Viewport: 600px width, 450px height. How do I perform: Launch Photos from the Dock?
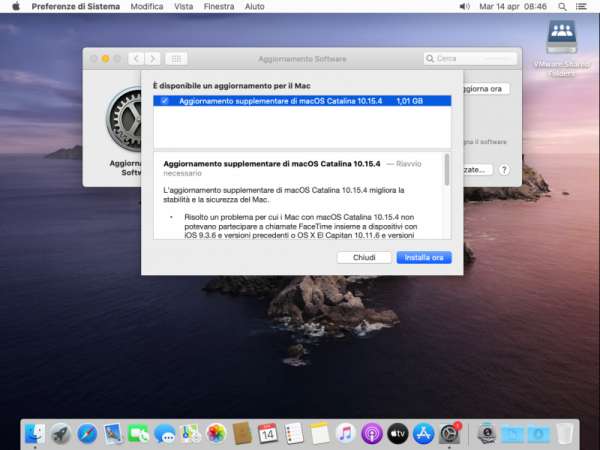point(216,434)
